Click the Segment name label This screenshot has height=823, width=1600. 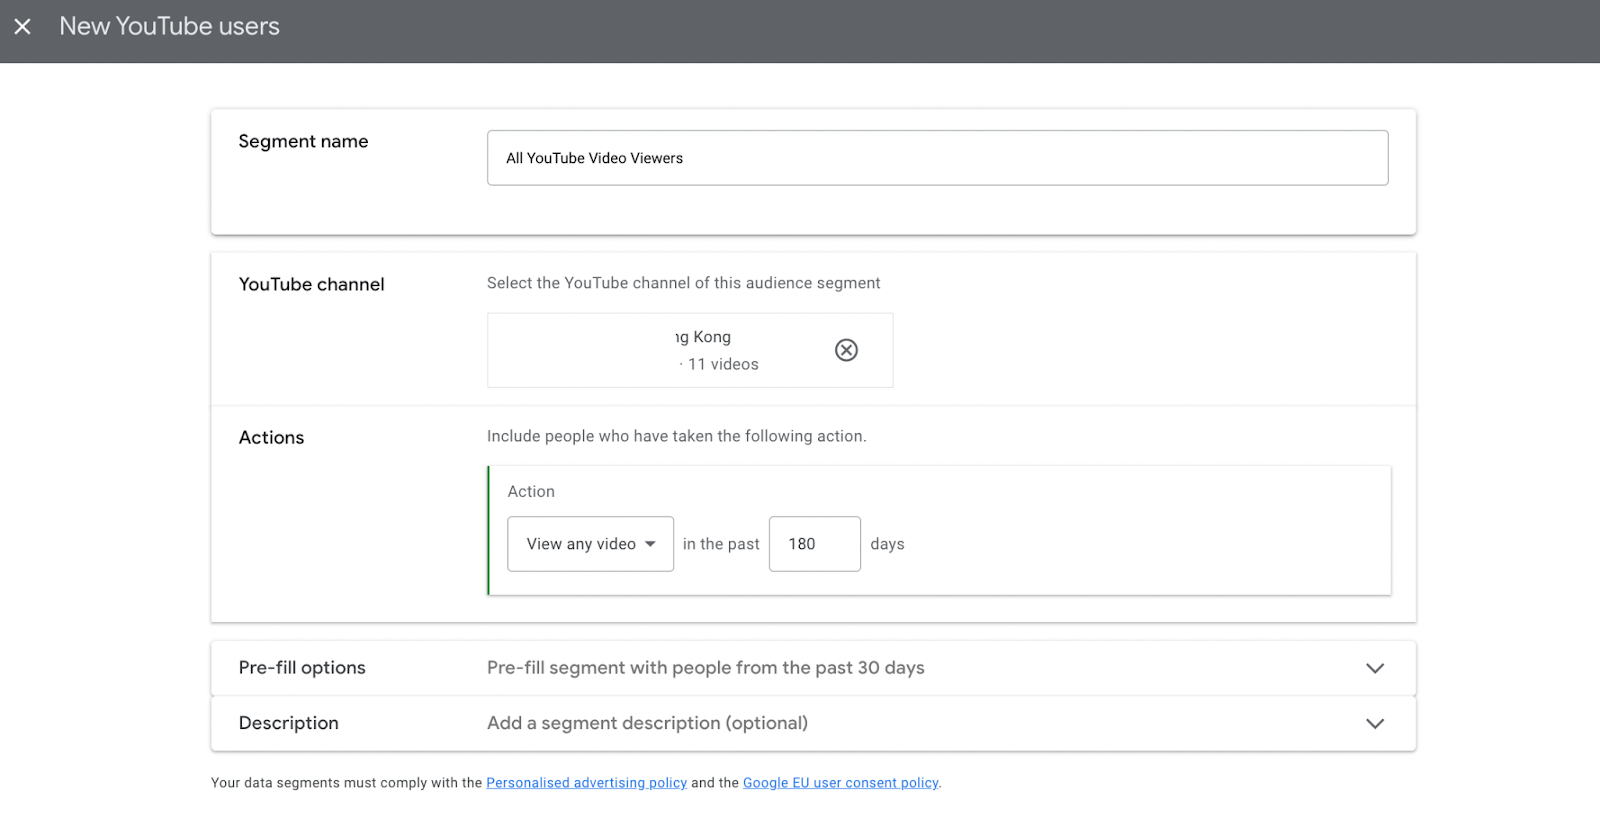(x=303, y=141)
